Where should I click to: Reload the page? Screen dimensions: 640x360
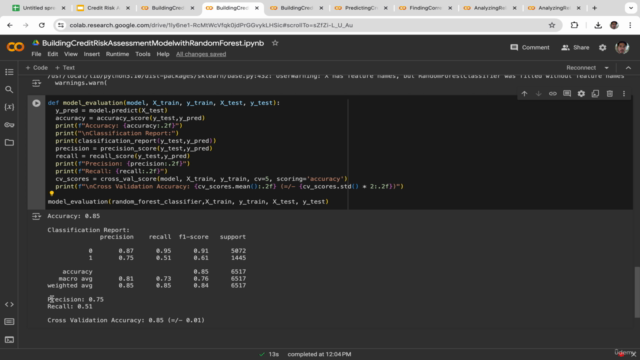[42, 25]
